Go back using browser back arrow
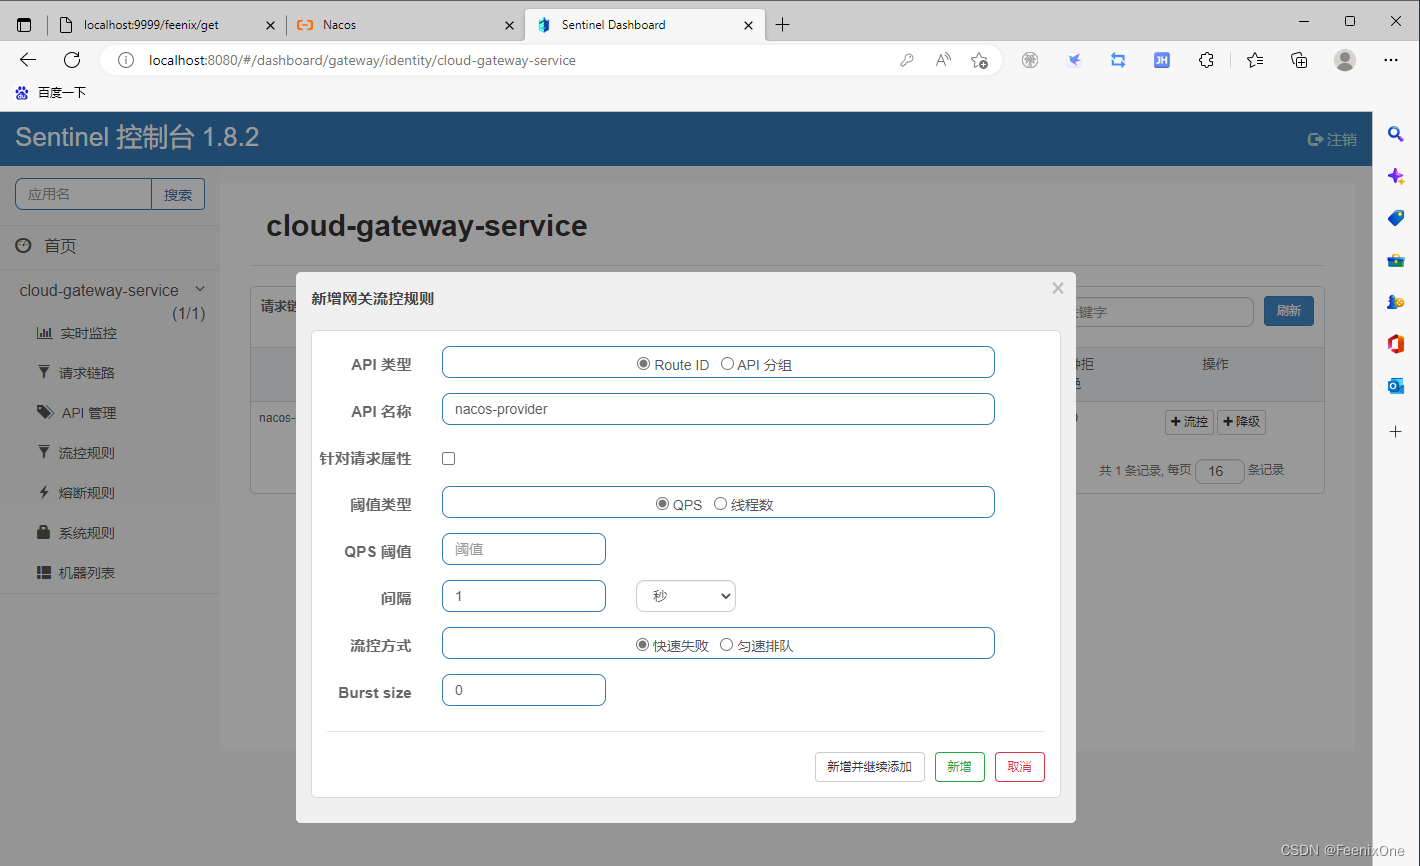 (28, 60)
